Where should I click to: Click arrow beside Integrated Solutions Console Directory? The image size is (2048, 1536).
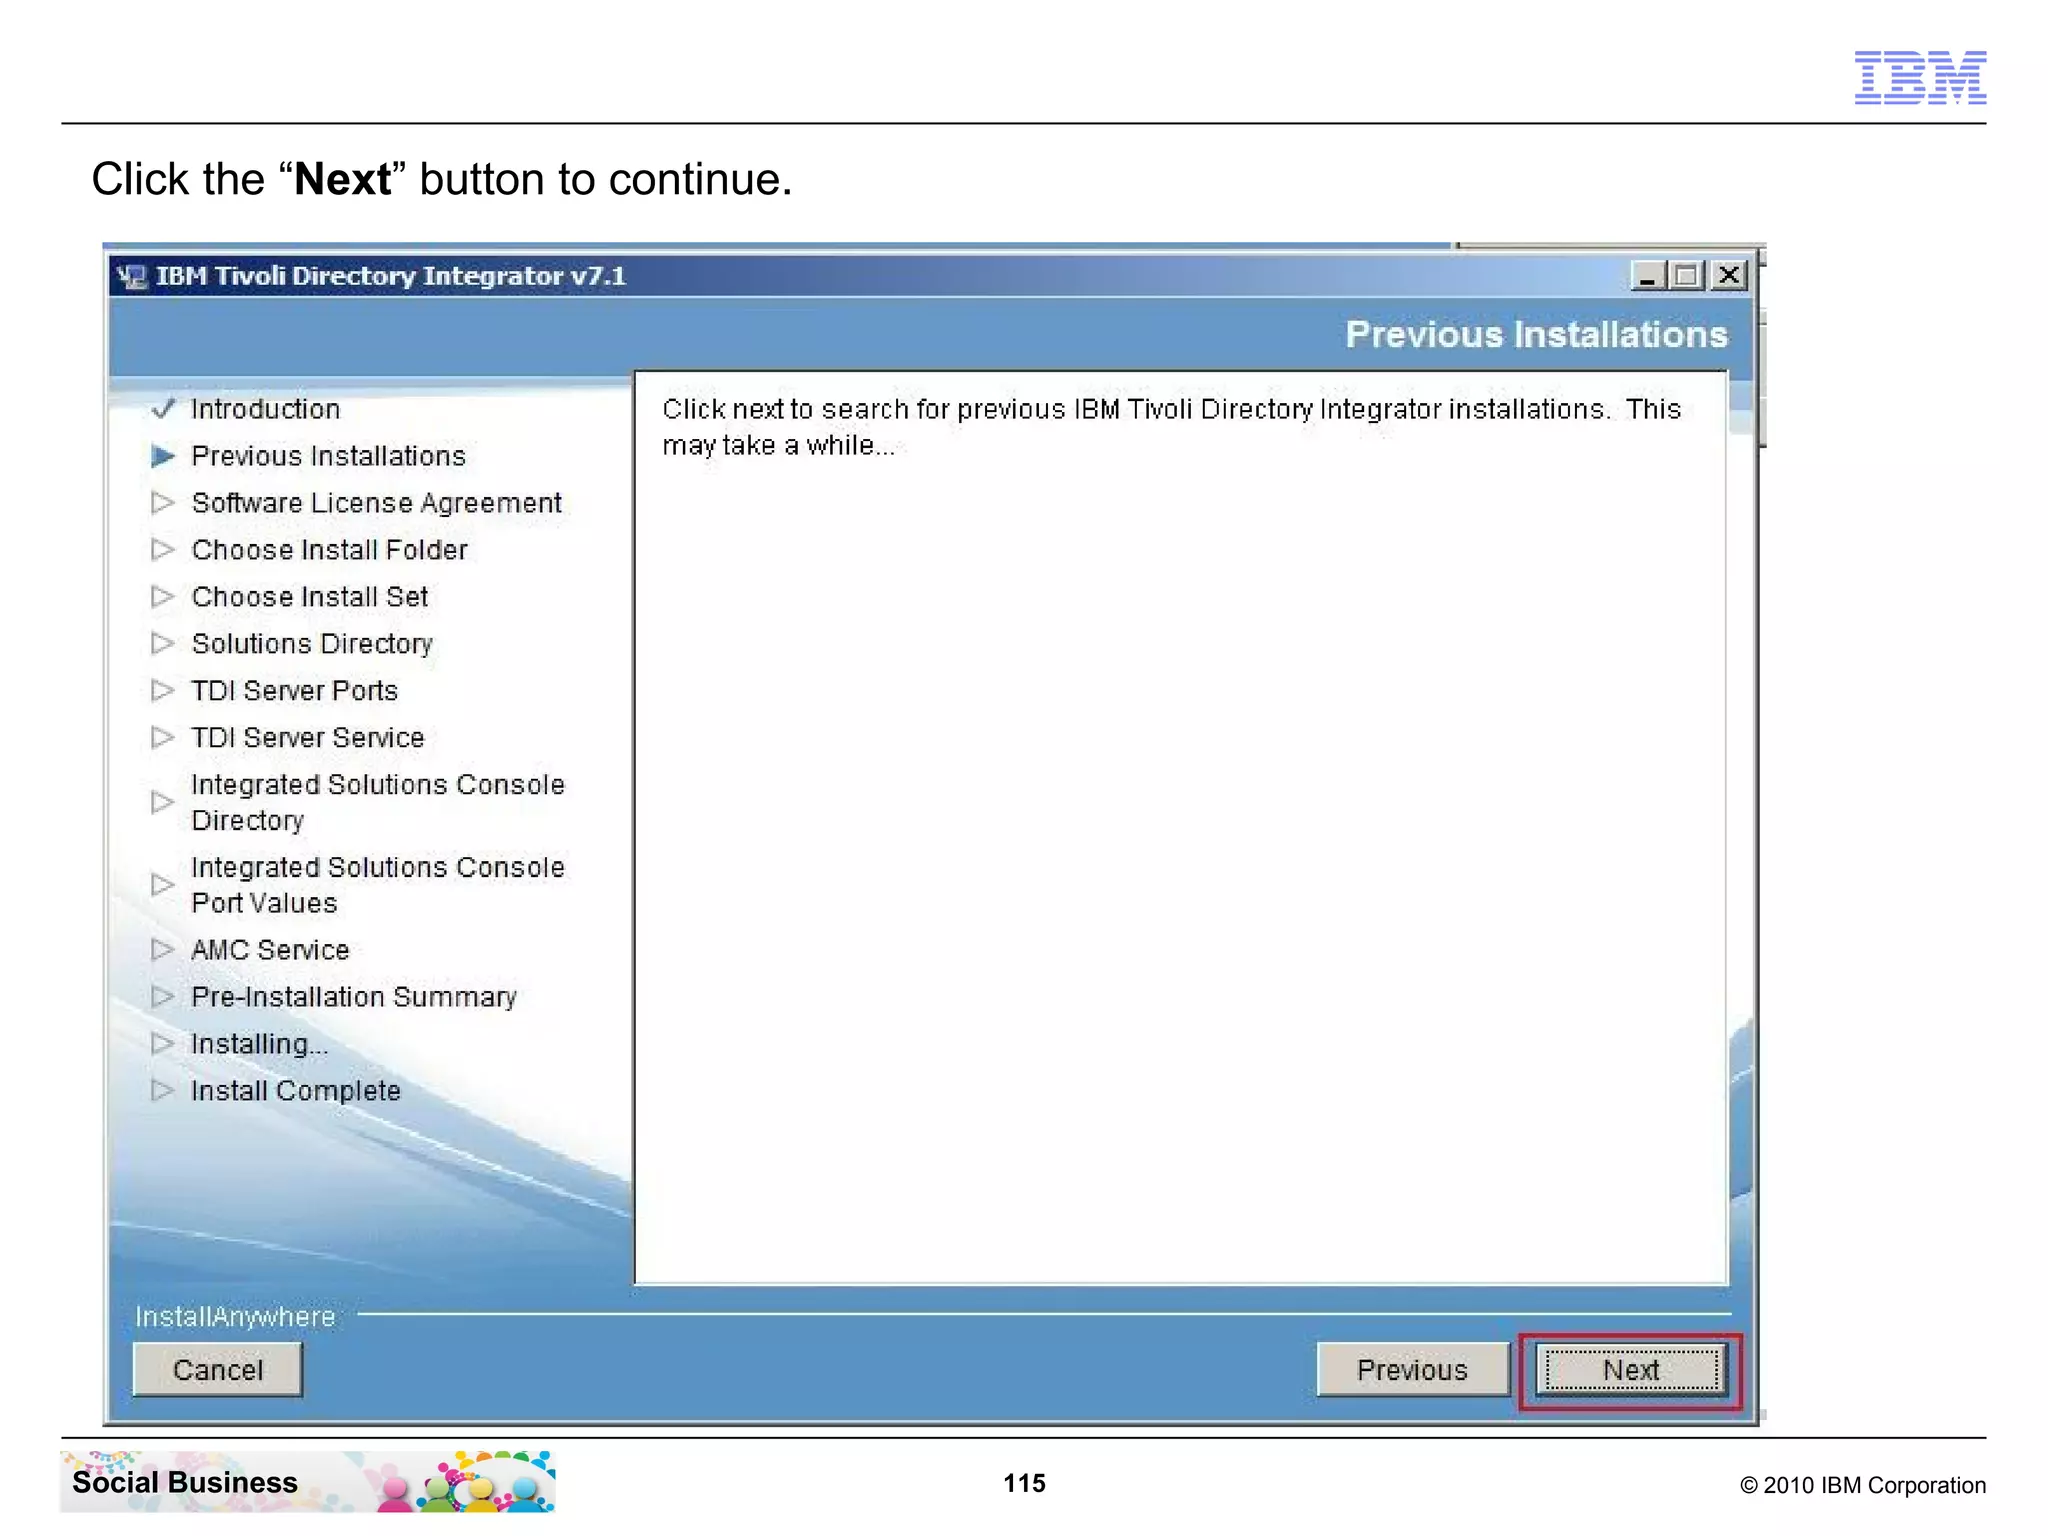coord(163,802)
